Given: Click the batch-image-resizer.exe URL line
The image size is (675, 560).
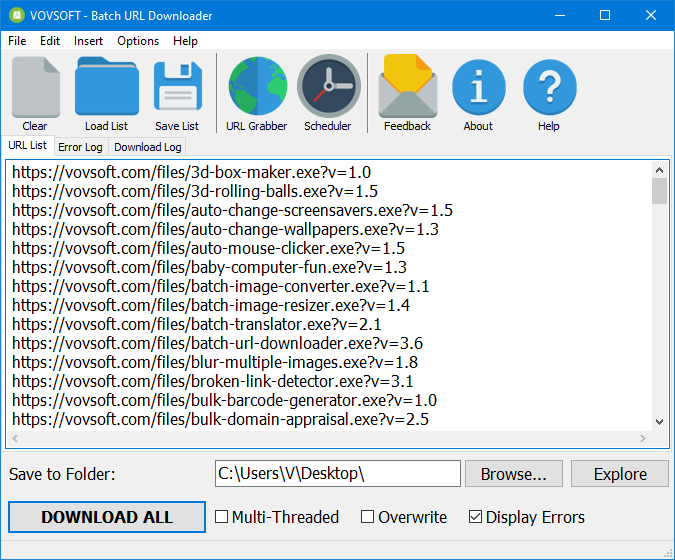Looking at the screenshot, I should coord(211,306).
